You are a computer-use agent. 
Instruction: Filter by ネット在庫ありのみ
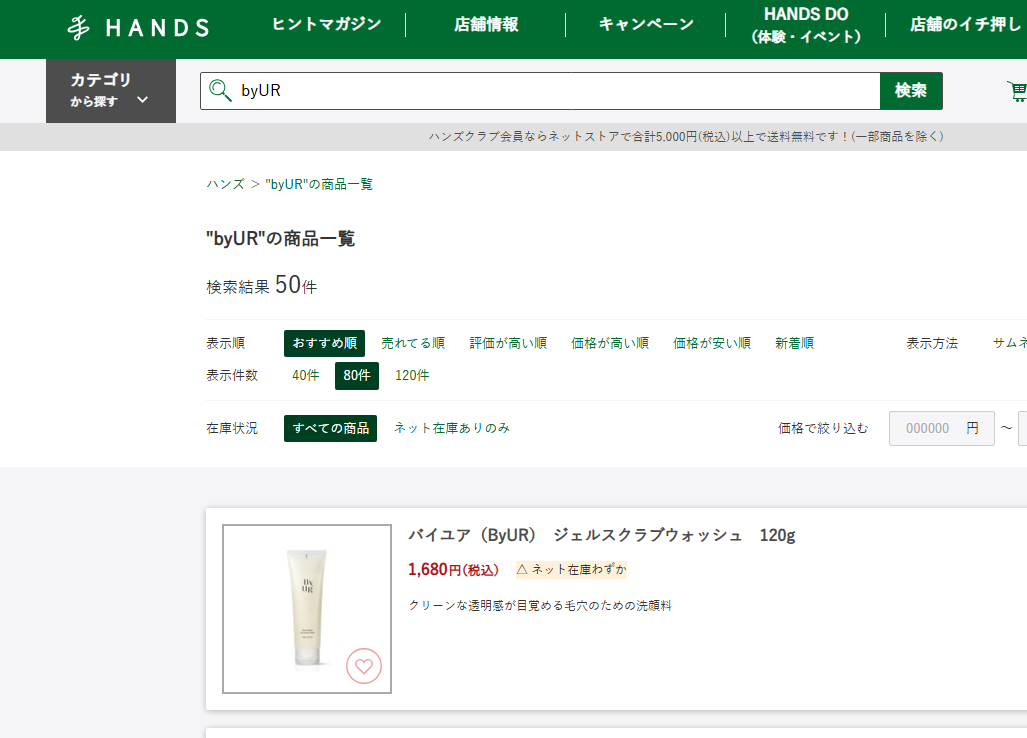[x=452, y=428]
